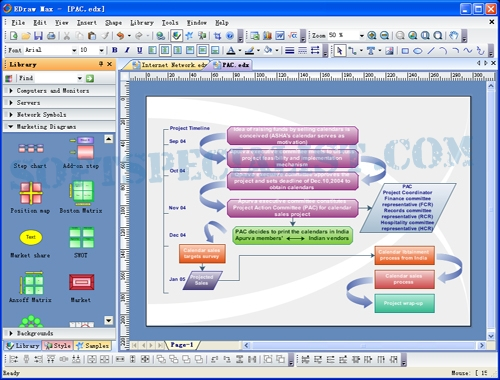Image resolution: width=500 pixels, height=380 pixels.
Task: Toggle Underline text formatting
Action: (140, 50)
